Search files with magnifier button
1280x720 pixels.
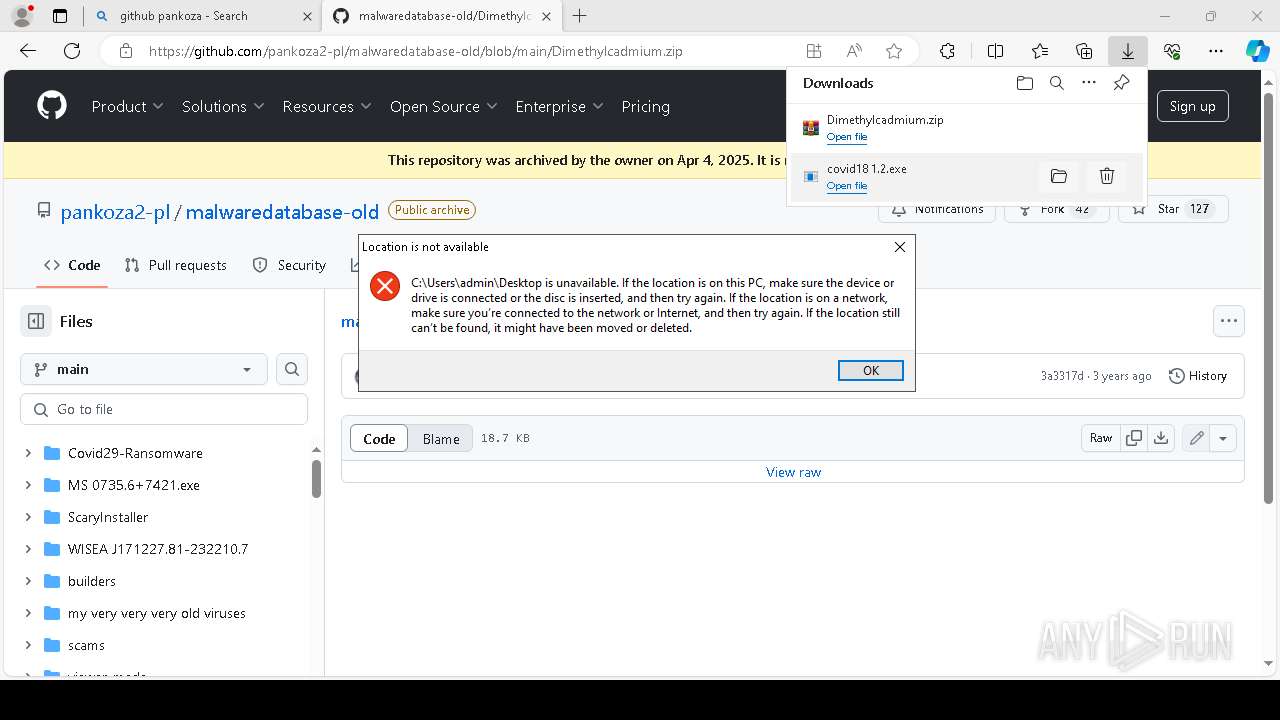292,369
